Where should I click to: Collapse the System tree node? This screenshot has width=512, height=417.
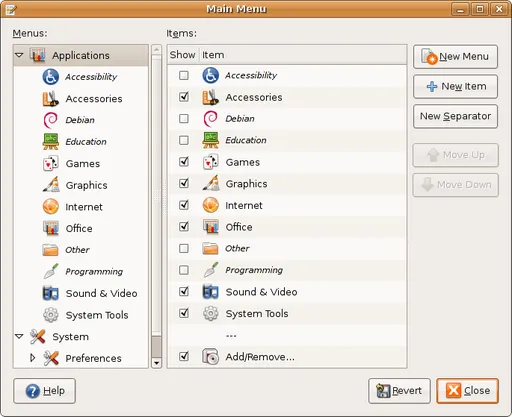click(19, 336)
